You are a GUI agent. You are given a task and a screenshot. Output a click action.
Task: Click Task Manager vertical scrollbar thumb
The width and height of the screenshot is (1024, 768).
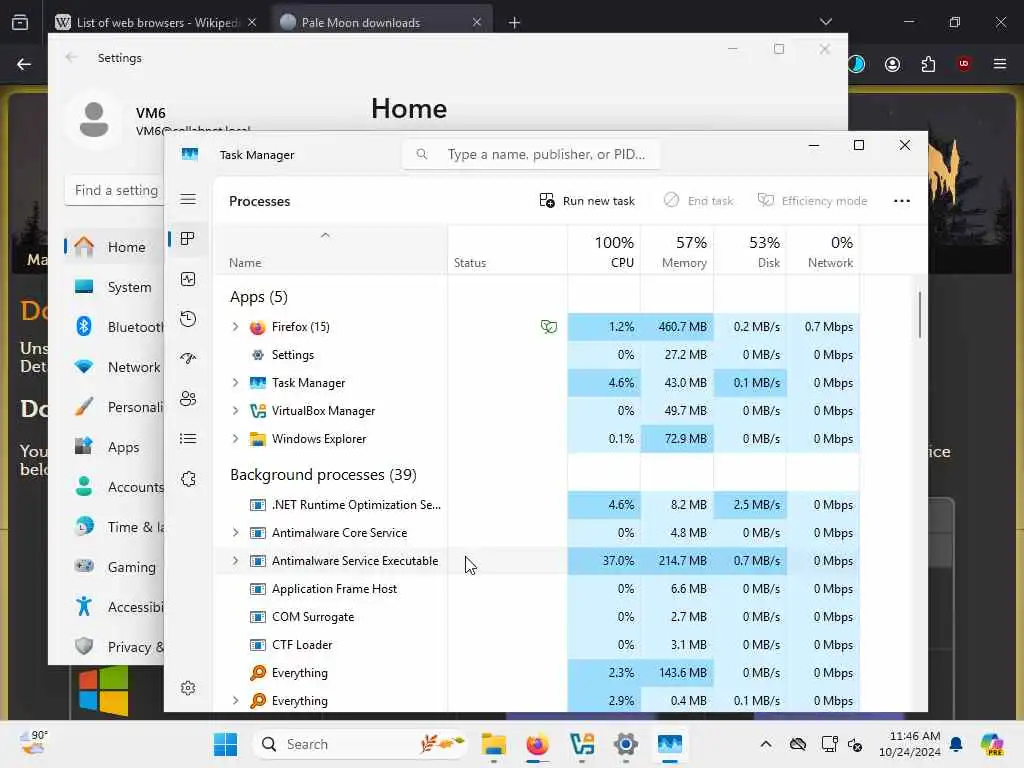[x=920, y=315]
